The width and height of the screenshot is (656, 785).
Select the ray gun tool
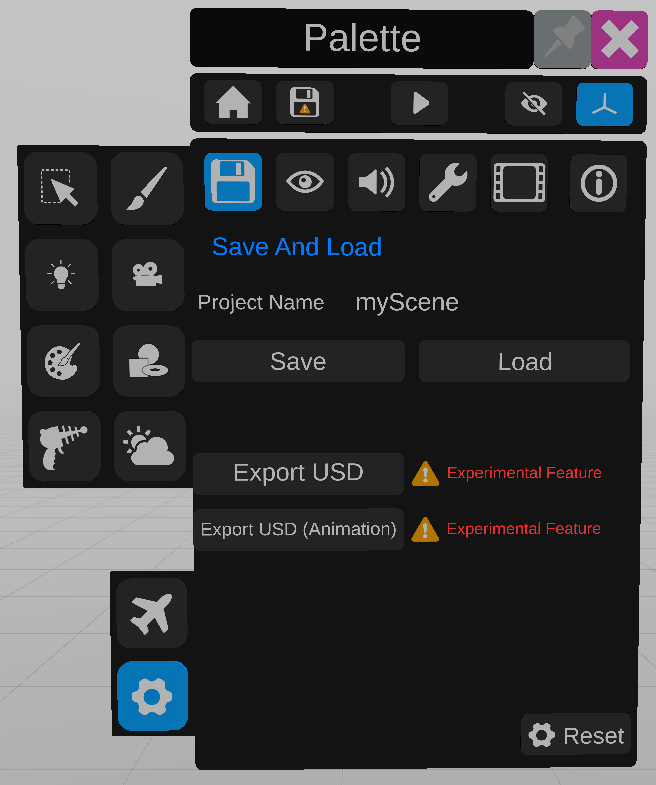(64, 447)
